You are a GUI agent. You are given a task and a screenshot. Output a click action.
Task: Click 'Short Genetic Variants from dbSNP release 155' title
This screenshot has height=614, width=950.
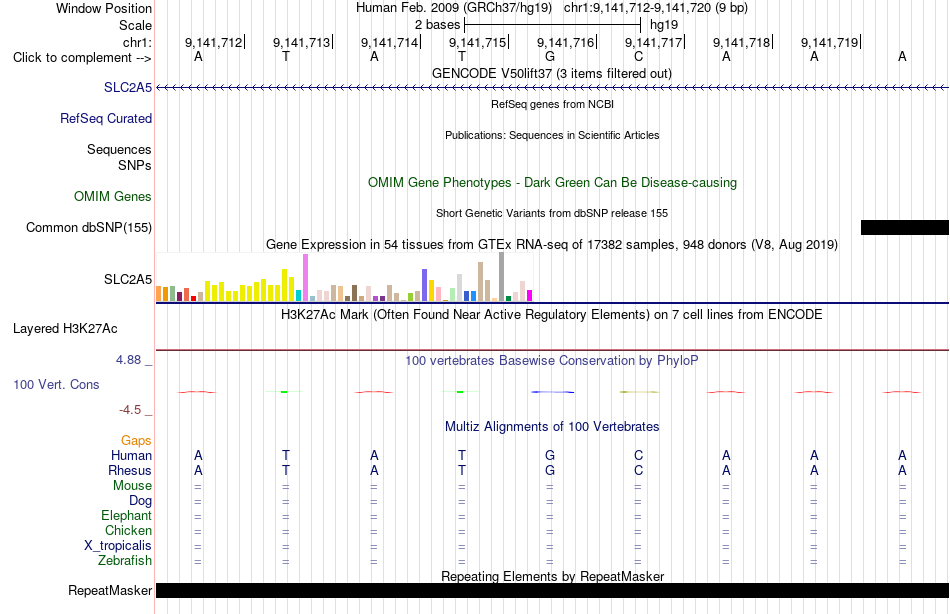tap(552, 213)
